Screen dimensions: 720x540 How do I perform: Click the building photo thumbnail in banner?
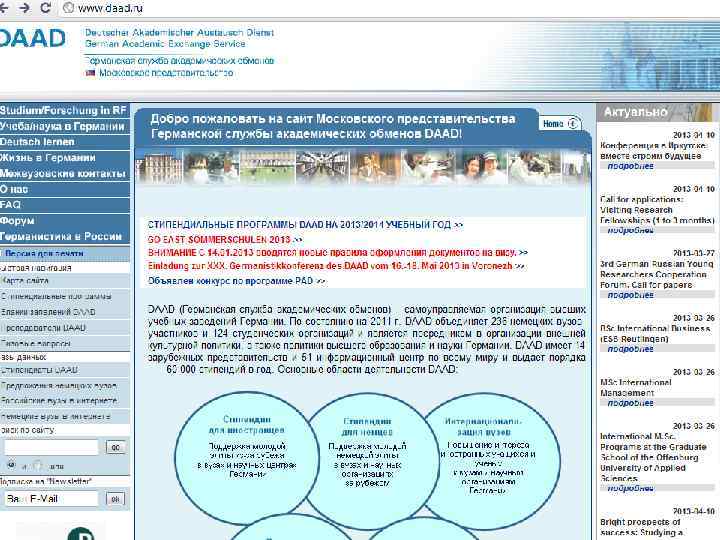pyautogui.click(x=159, y=168)
